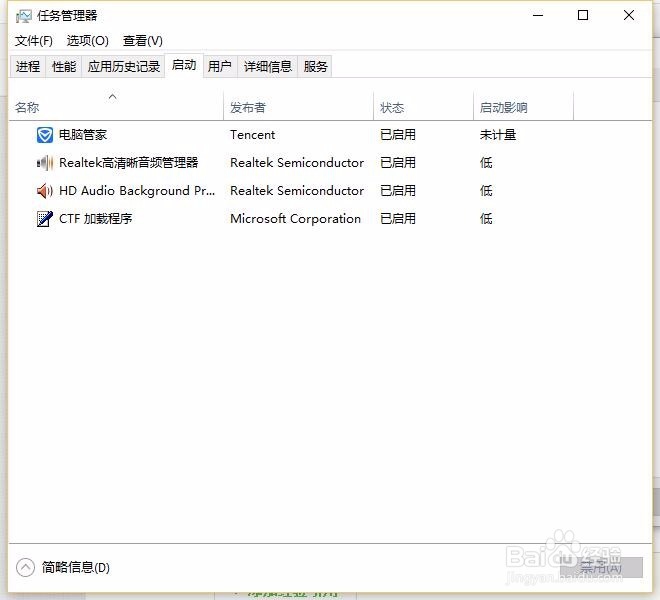Click the Tencent publisher cell
Viewport: 660px width, 600px height.
253,135
